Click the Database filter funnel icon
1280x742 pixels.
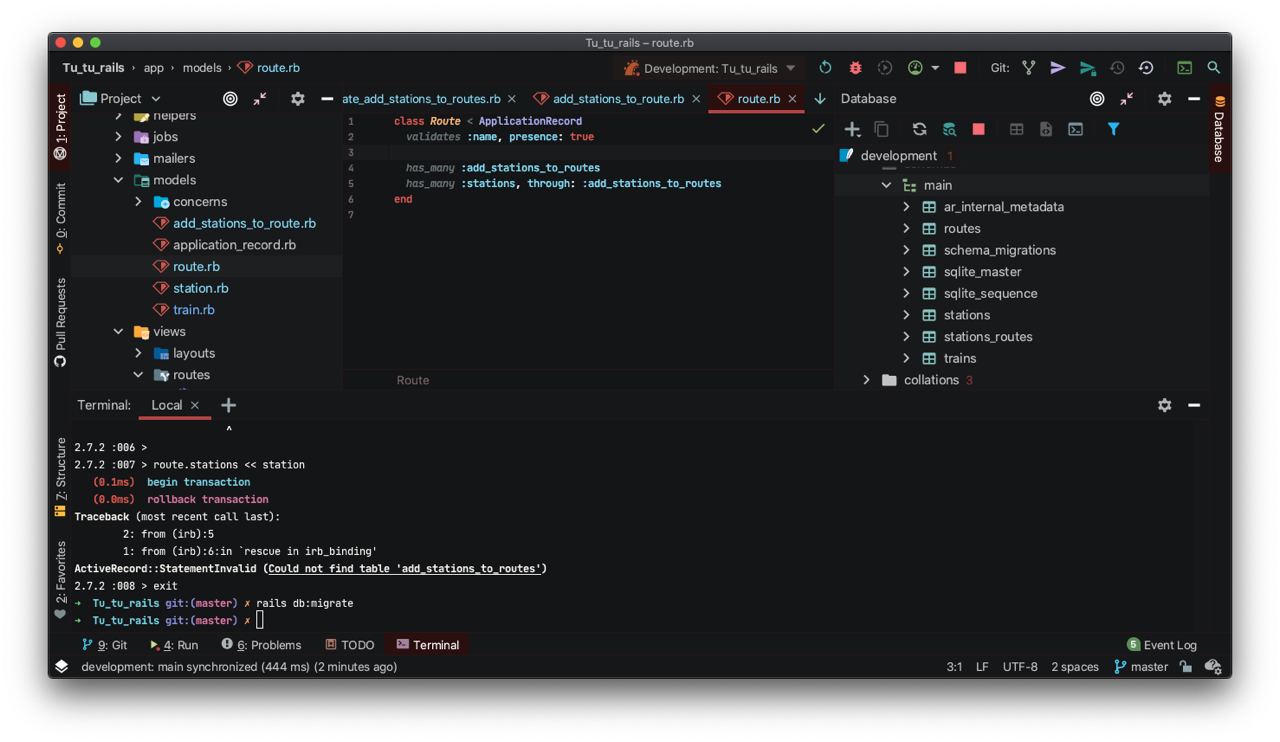tap(1113, 129)
